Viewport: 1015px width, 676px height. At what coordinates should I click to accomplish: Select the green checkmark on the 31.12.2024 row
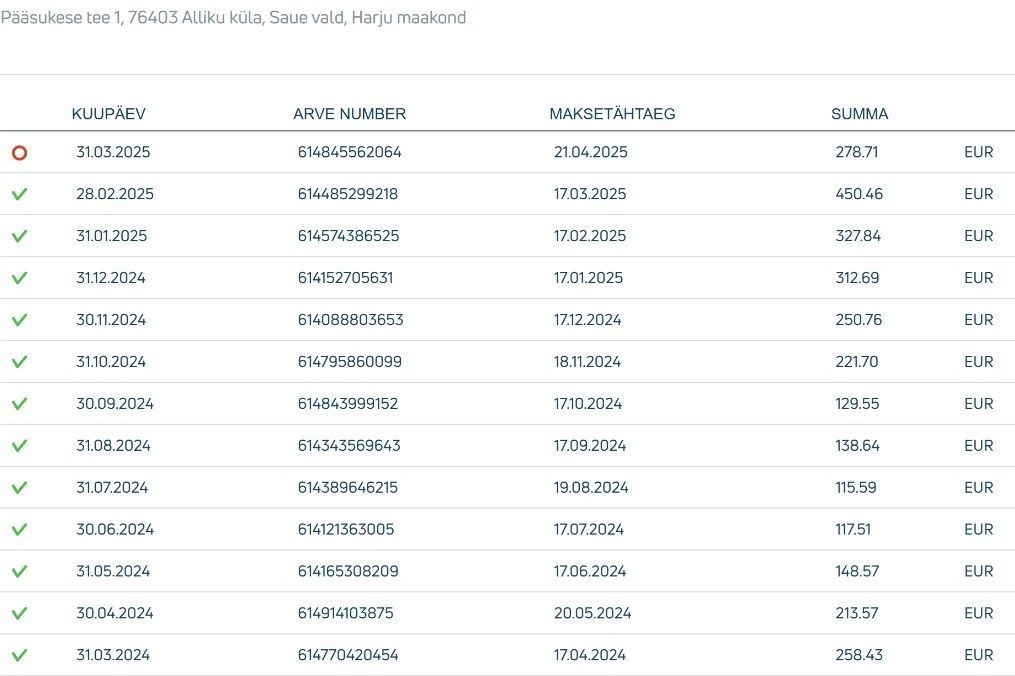pos(19,278)
